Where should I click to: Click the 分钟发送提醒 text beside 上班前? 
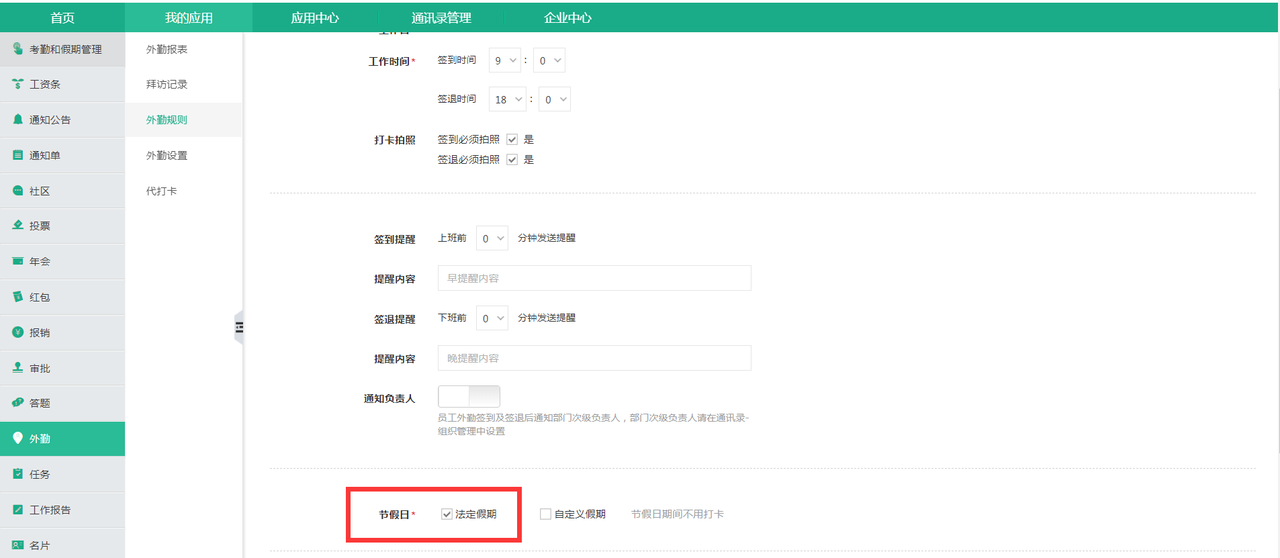pyautogui.click(x=547, y=238)
